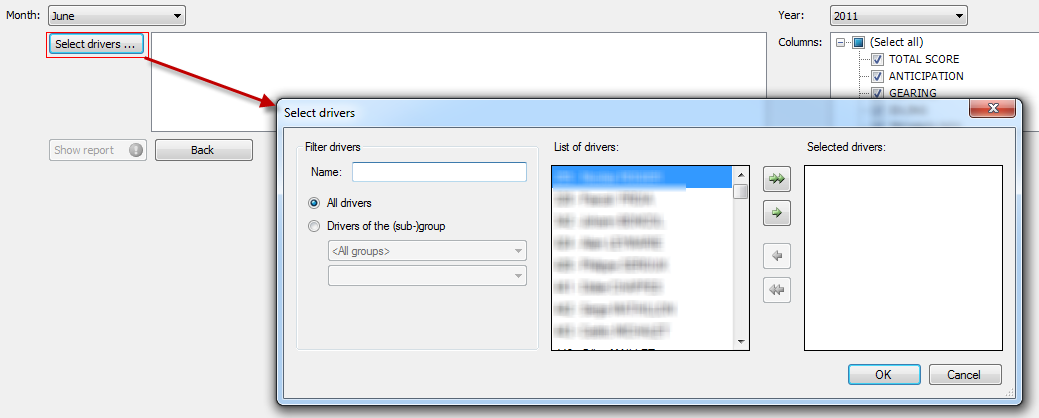Toggle the TOTAL SCORE column checkbox
The image size is (1039, 418).
[x=878, y=60]
